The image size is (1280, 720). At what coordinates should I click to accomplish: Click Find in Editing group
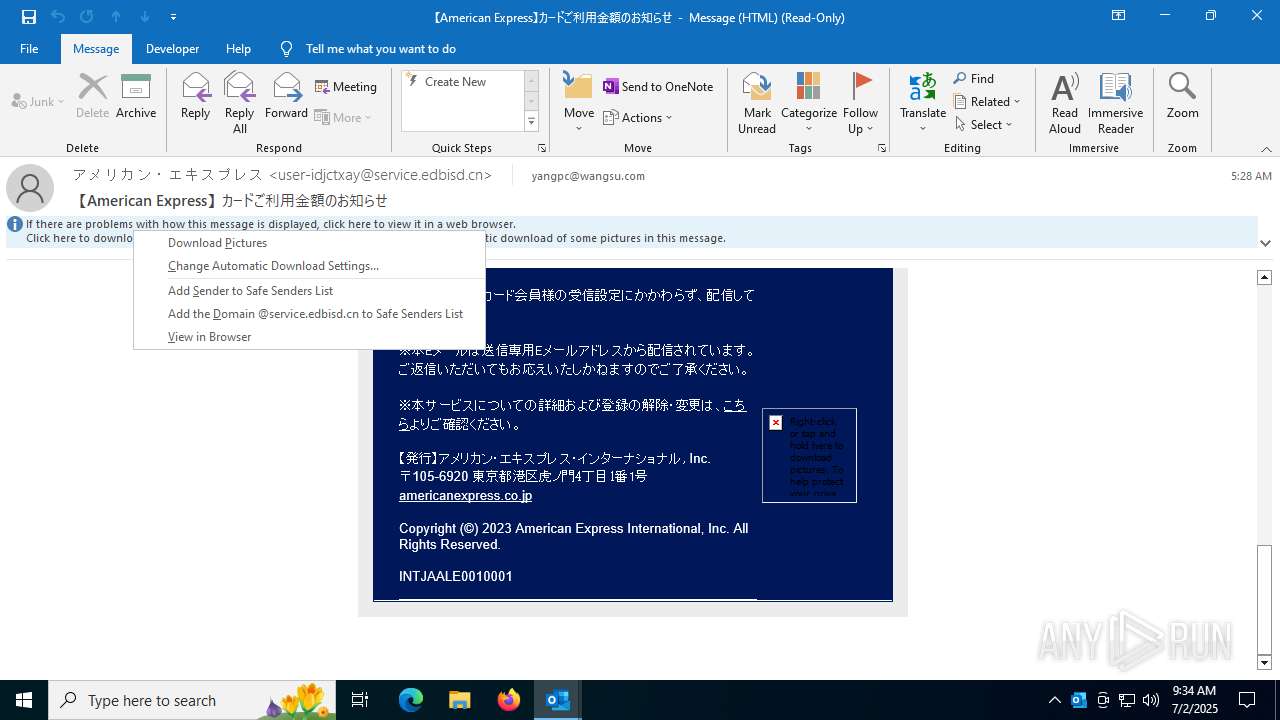[x=974, y=79]
